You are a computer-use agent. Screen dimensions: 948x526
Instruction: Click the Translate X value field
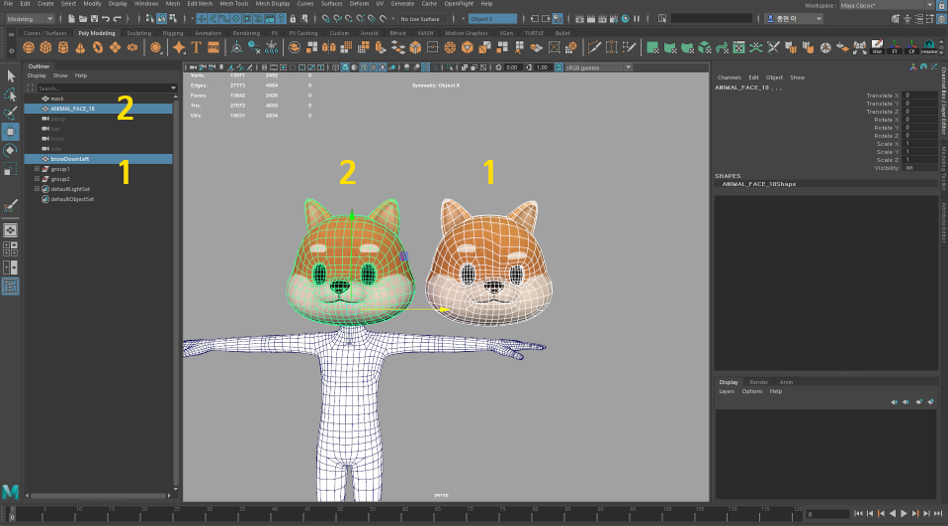tap(921, 96)
